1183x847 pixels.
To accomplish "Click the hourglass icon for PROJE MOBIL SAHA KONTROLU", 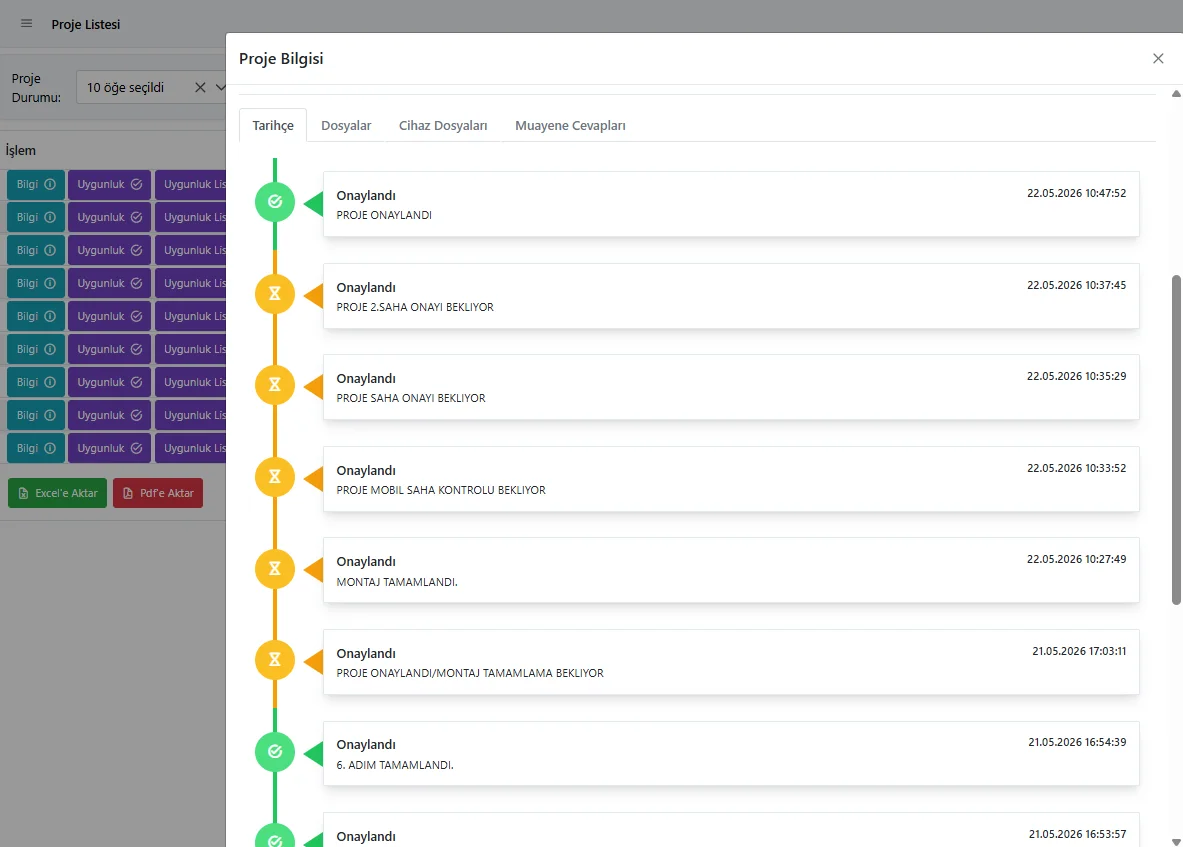I will [x=275, y=477].
